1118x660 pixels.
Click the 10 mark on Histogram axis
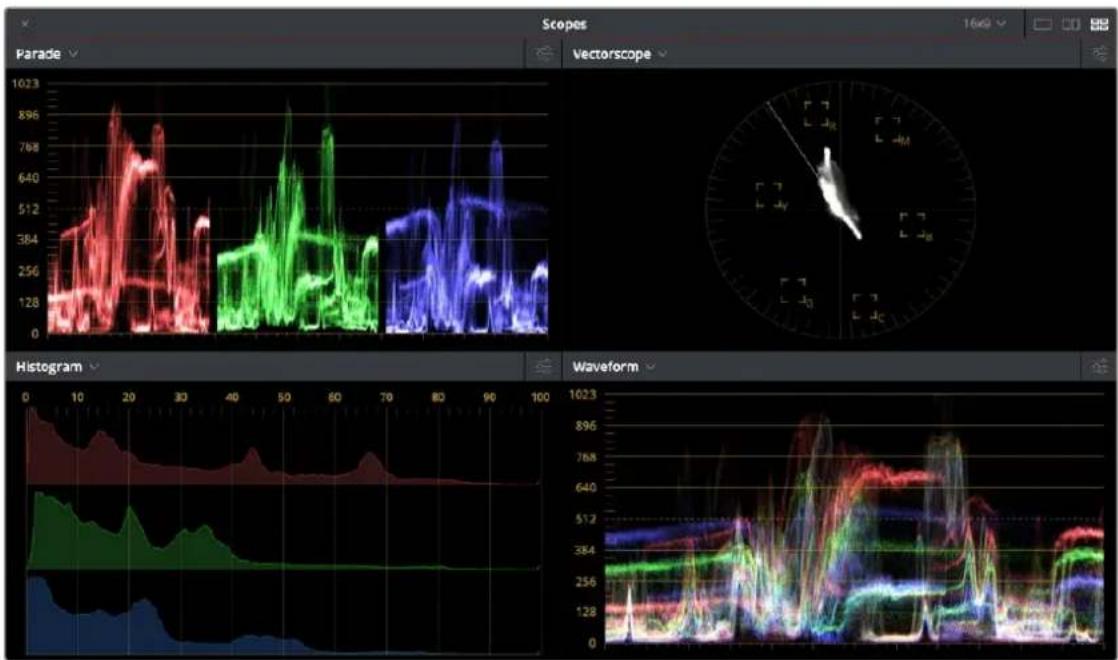tap(77, 397)
